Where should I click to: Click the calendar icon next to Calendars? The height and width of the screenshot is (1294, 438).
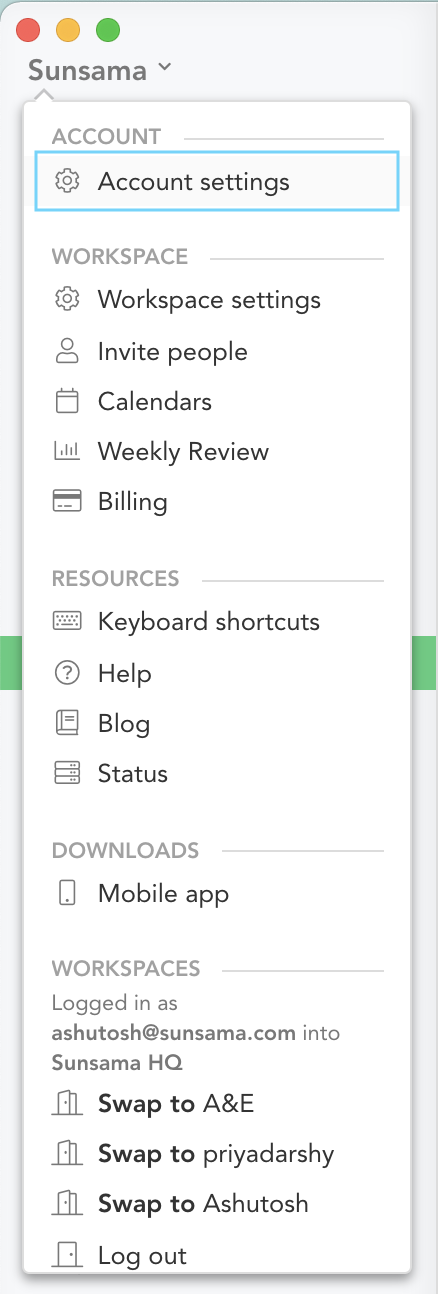click(x=67, y=401)
